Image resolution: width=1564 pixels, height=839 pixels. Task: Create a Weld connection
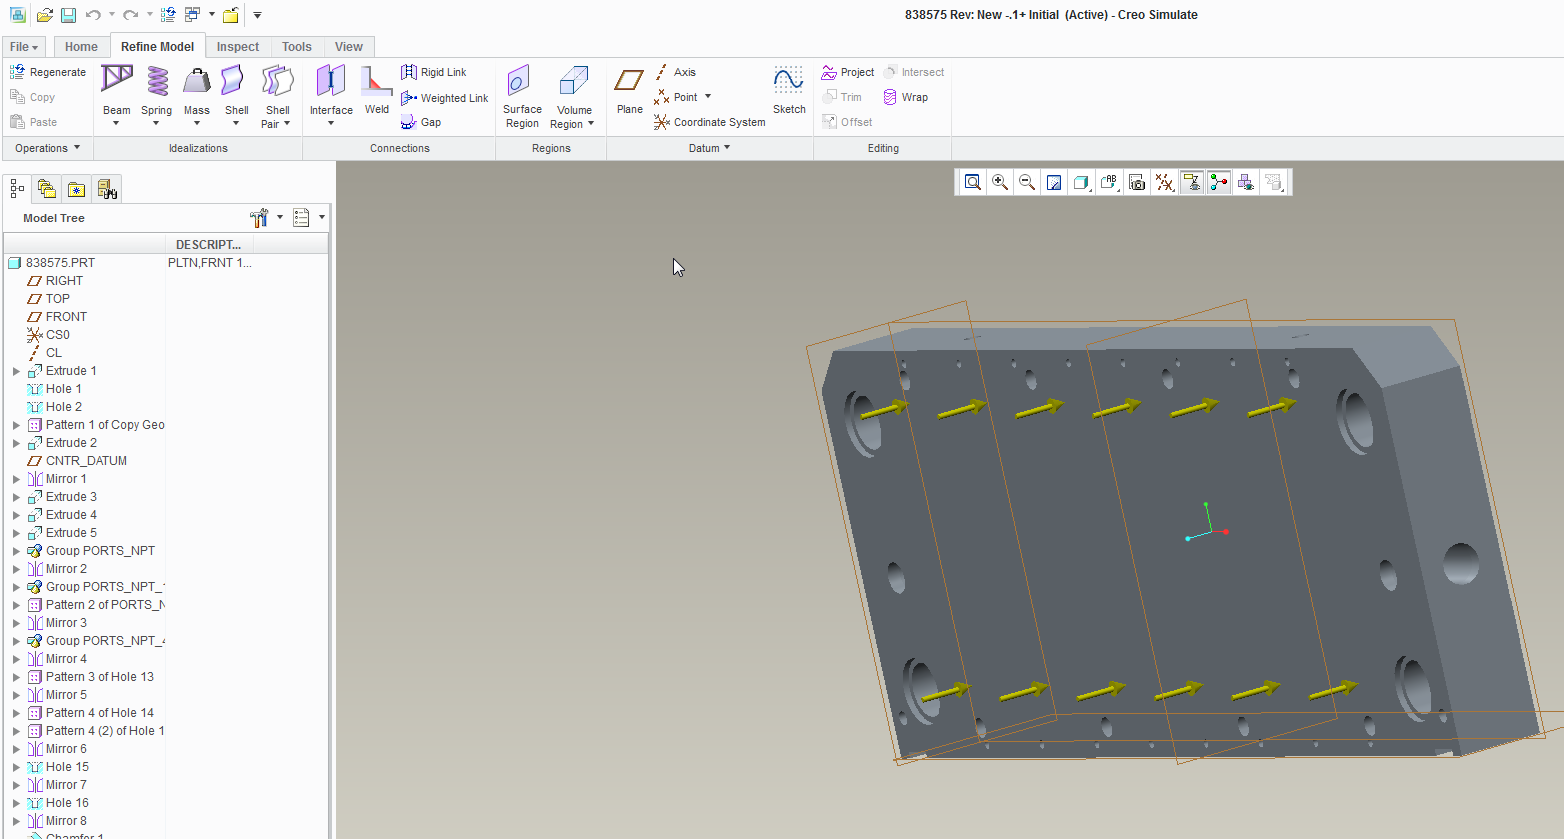[377, 90]
